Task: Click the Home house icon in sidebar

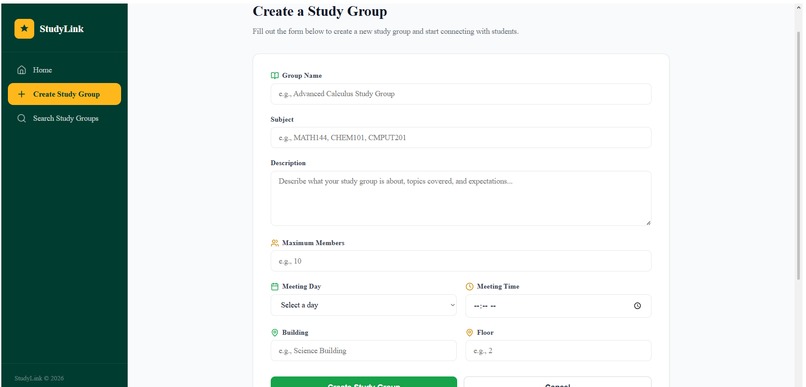Action: [x=22, y=70]
